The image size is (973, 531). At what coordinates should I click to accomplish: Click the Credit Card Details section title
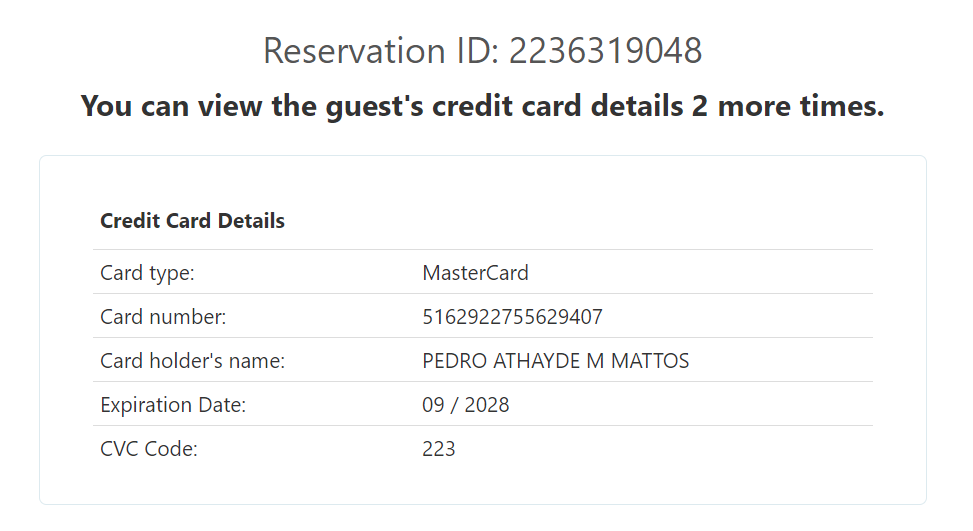tap(192, 221)
